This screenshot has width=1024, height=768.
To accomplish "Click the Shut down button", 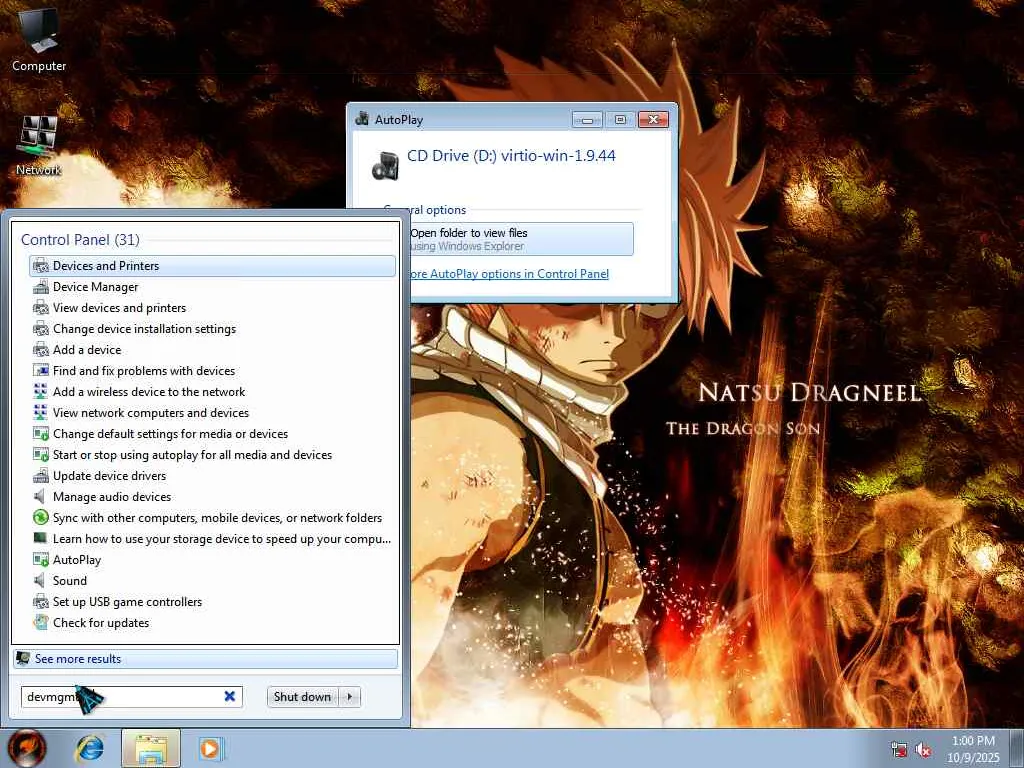I will click(302, 697).
